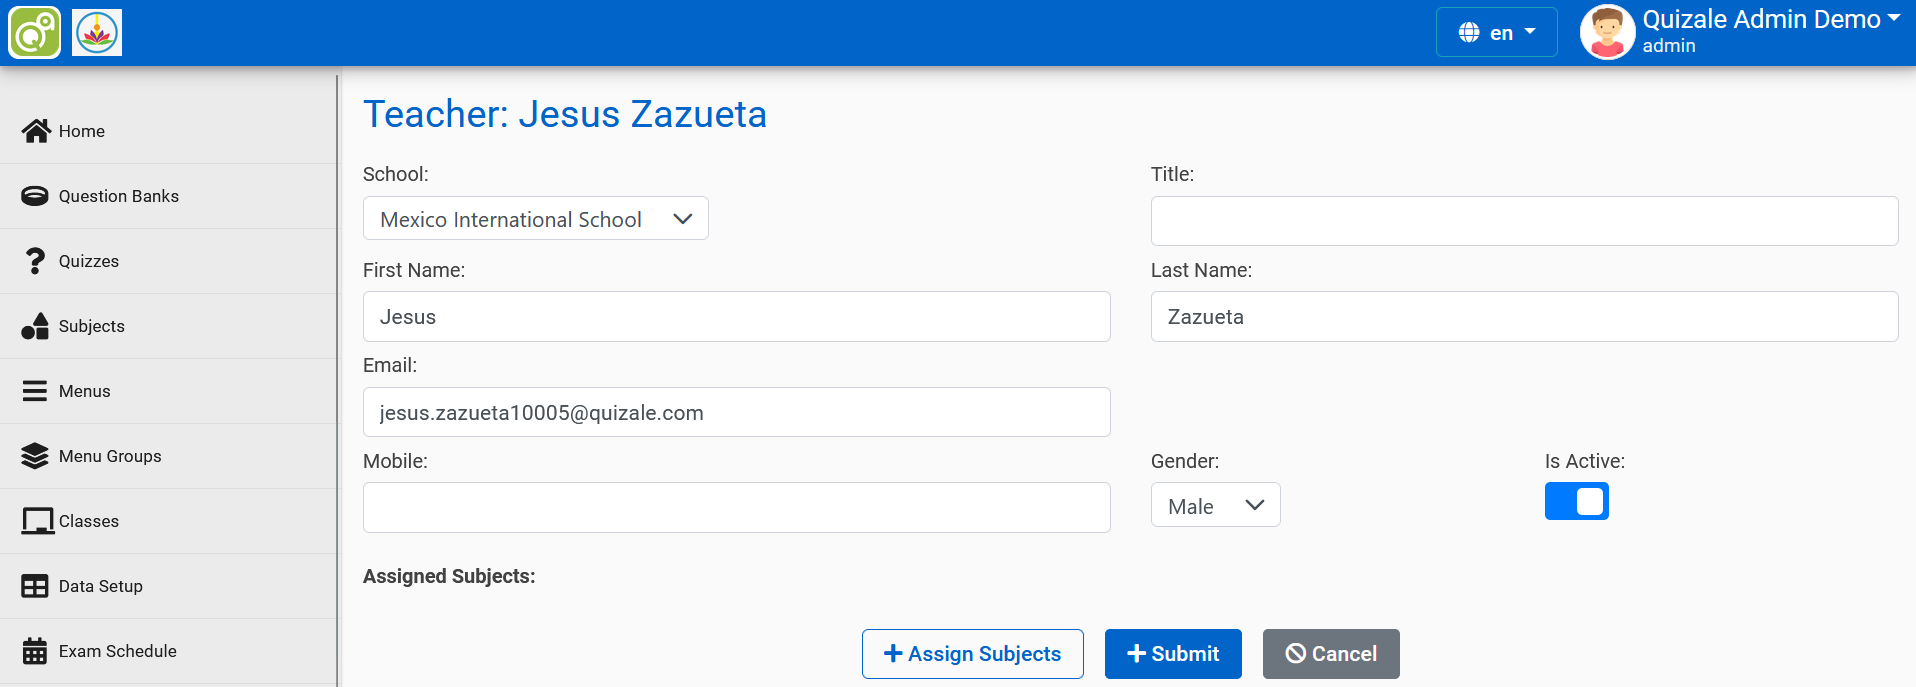
Task: Click inside the Mobile input field
Action: [735, 507]
